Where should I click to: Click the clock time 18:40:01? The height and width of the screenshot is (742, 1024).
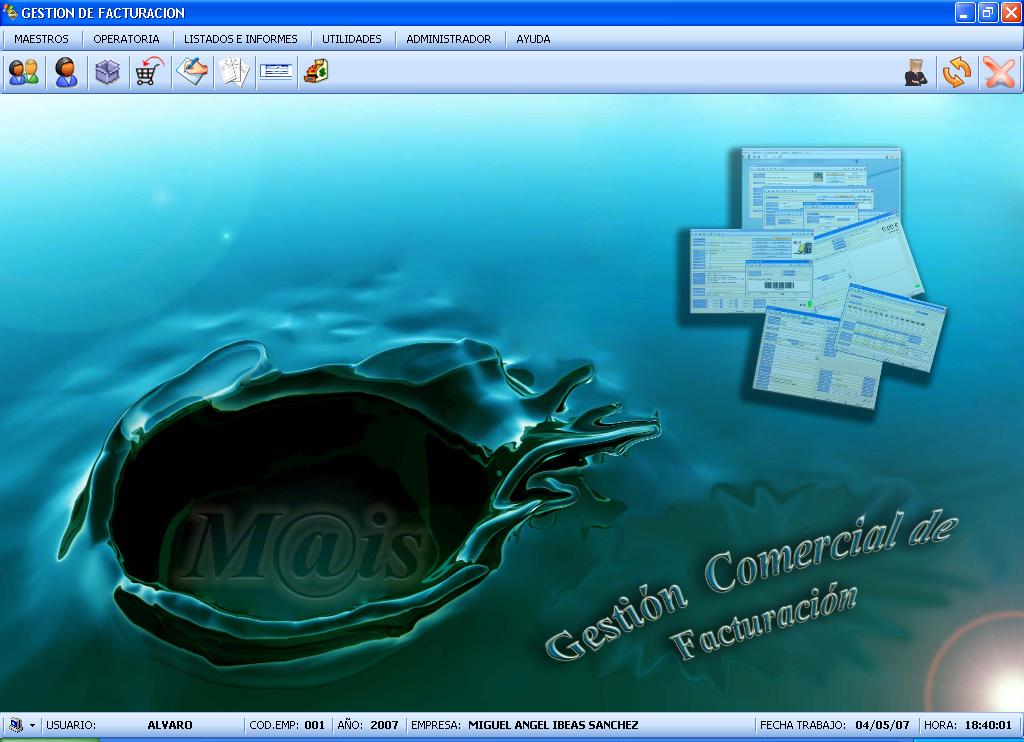[x=988, y=725]
